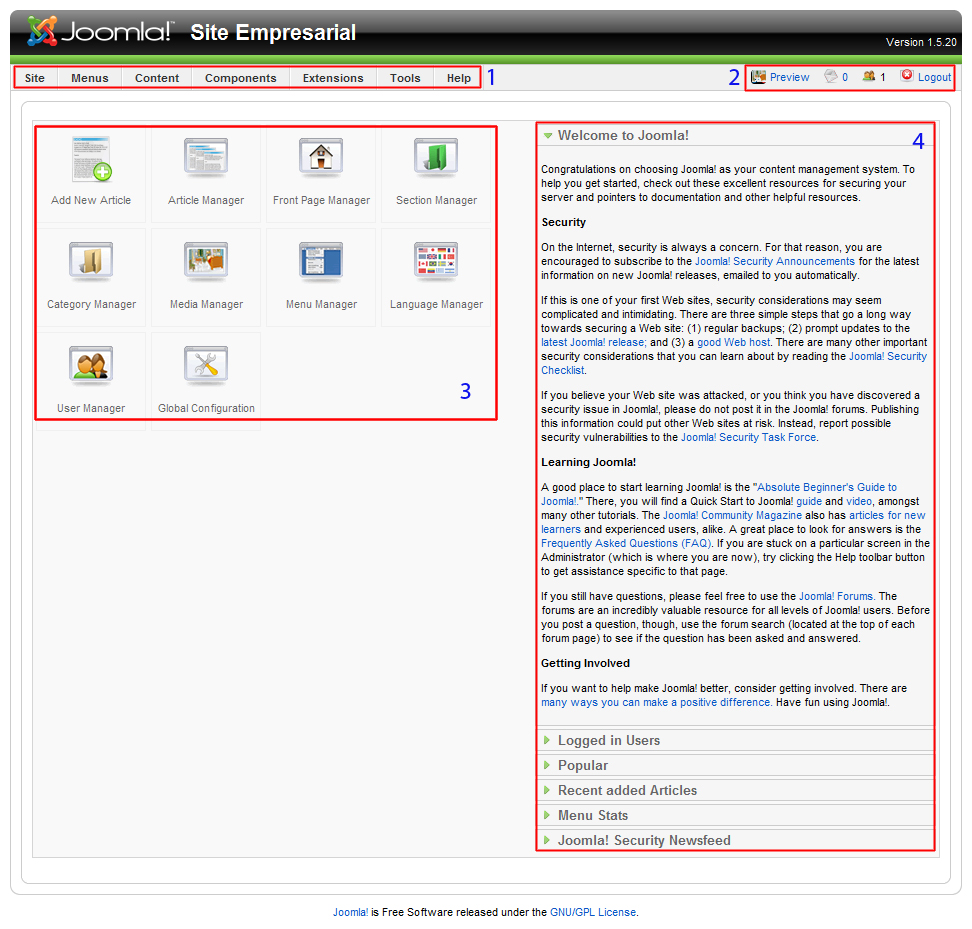
Task: Open the Tools menu
Action: (x=405, y=78)
